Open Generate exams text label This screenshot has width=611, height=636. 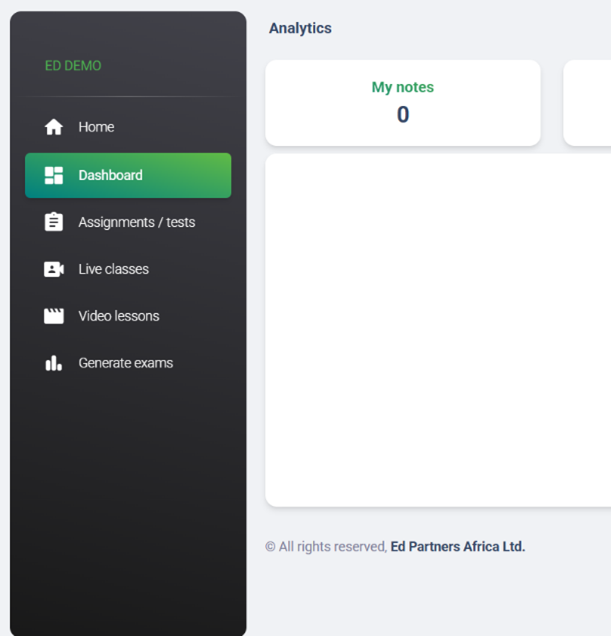click(125, 363)
